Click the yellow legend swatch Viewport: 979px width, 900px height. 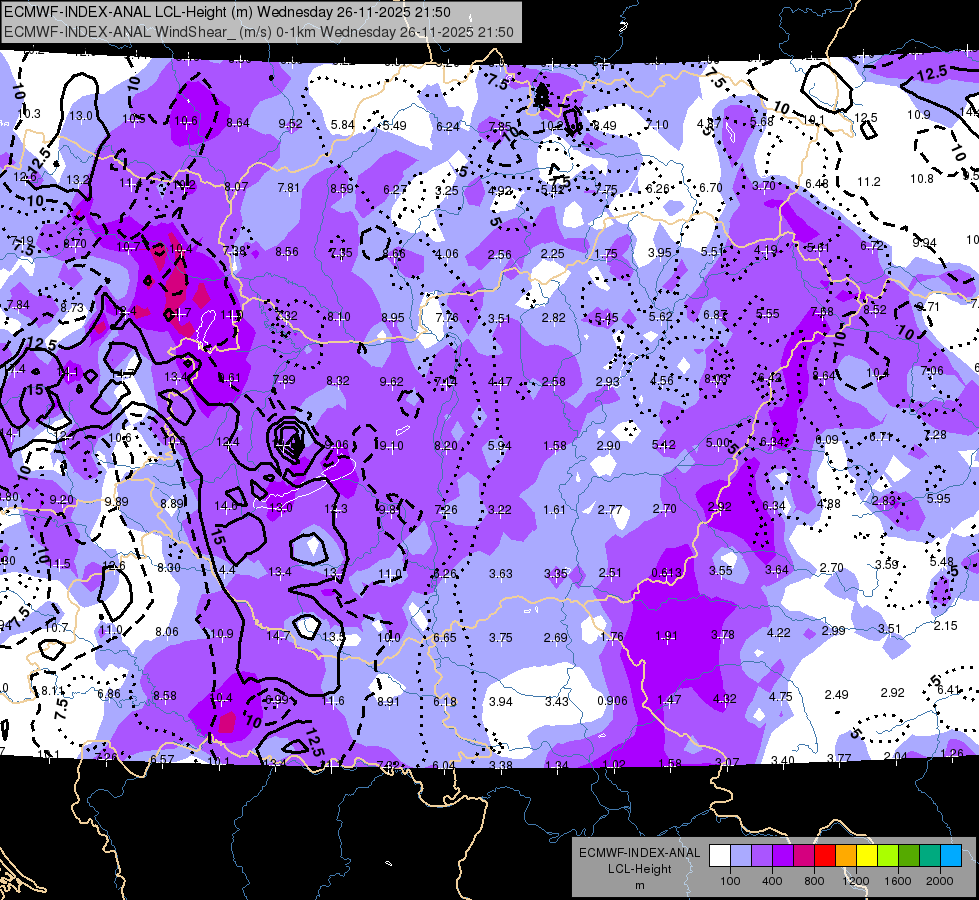click(867, 856)
